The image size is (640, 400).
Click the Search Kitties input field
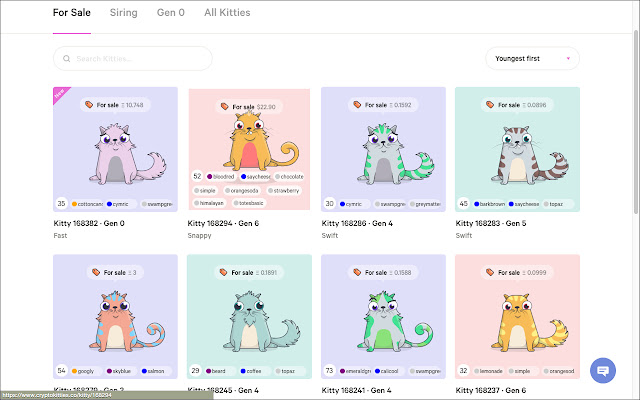(x=133, y=58)
